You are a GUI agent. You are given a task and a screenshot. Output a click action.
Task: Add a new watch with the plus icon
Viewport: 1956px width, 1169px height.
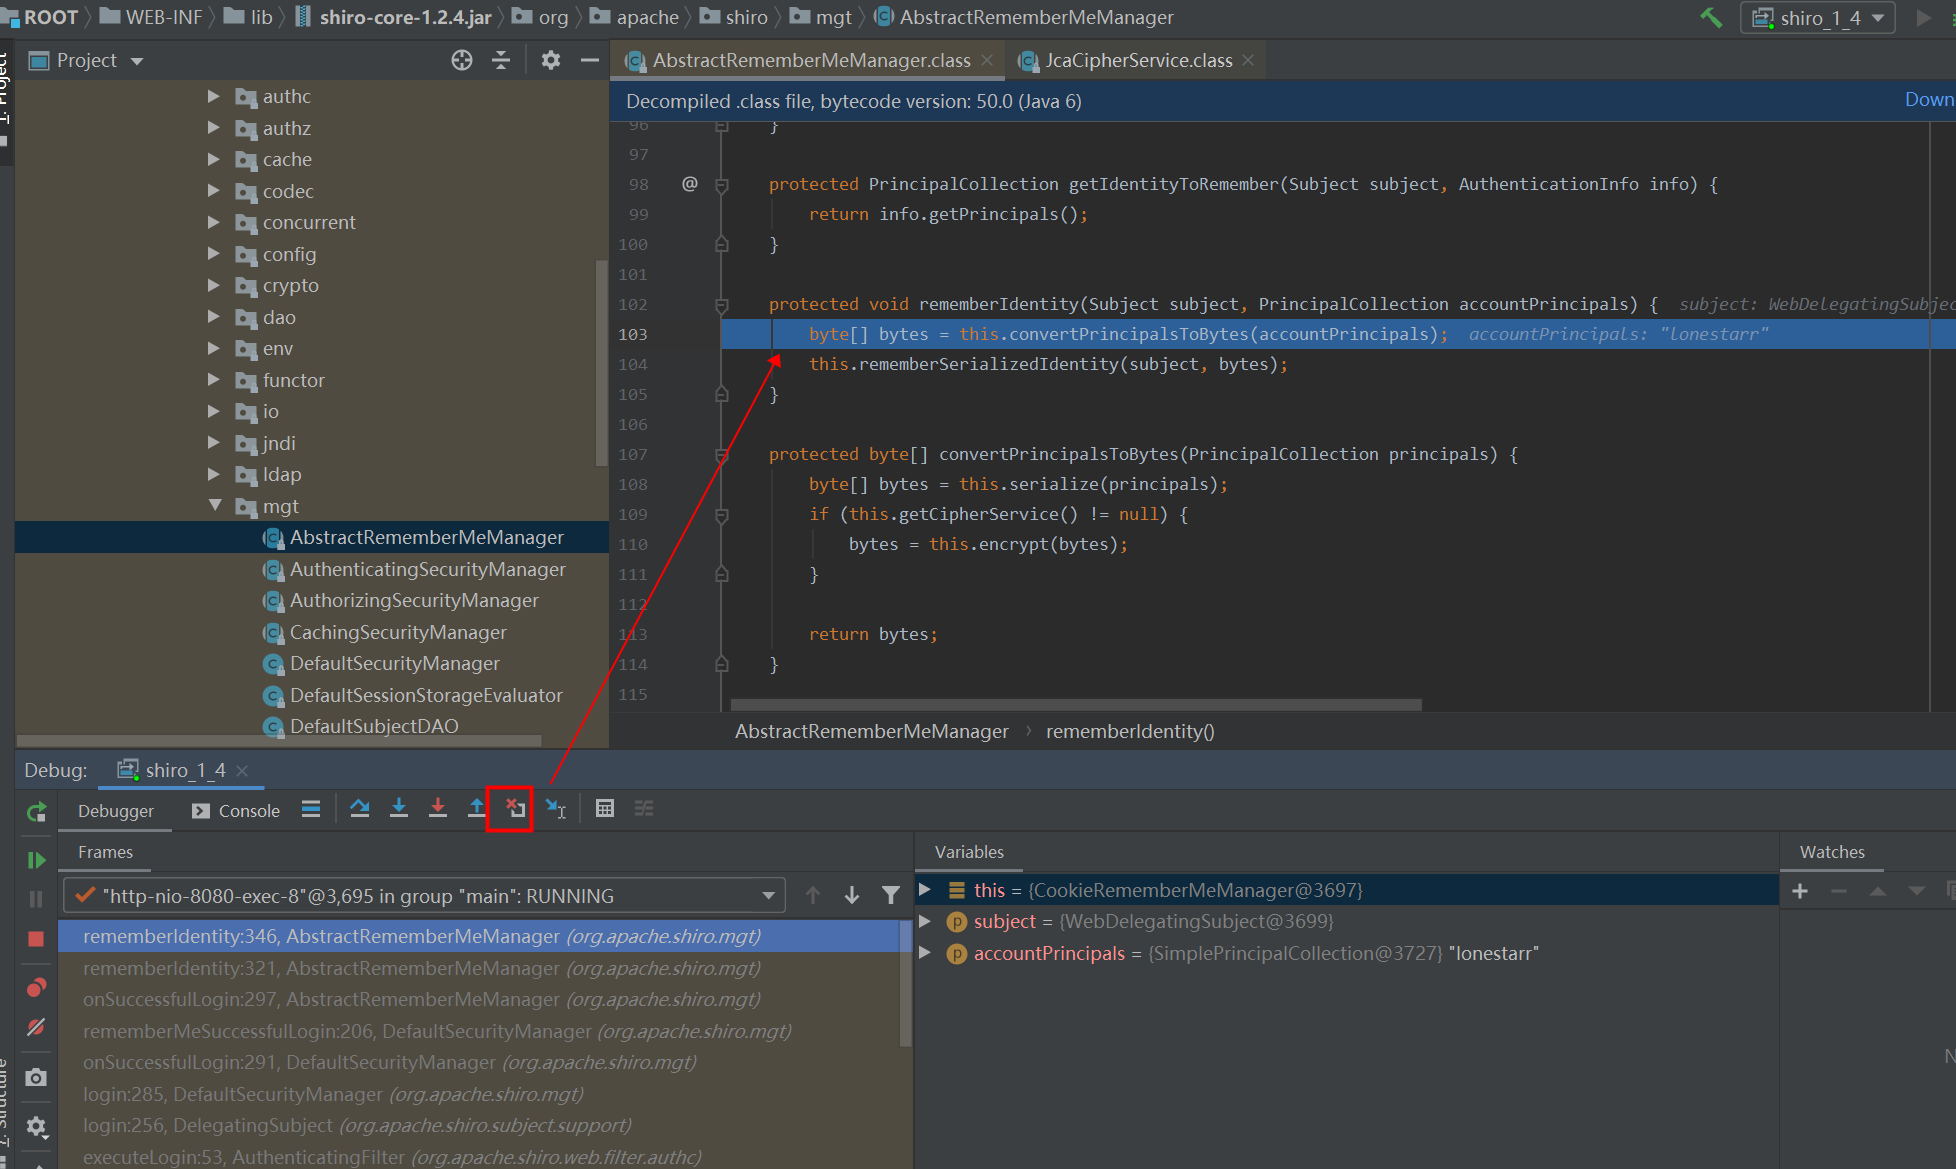point(1800,891)
